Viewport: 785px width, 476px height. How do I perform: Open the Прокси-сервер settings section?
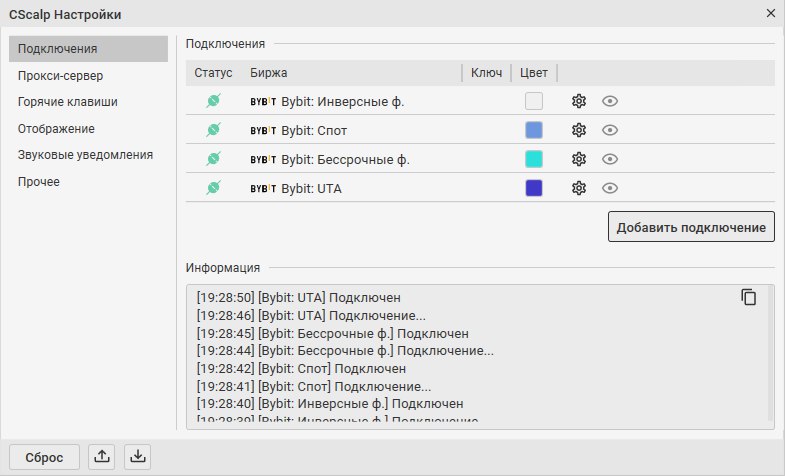pos(61,76)
